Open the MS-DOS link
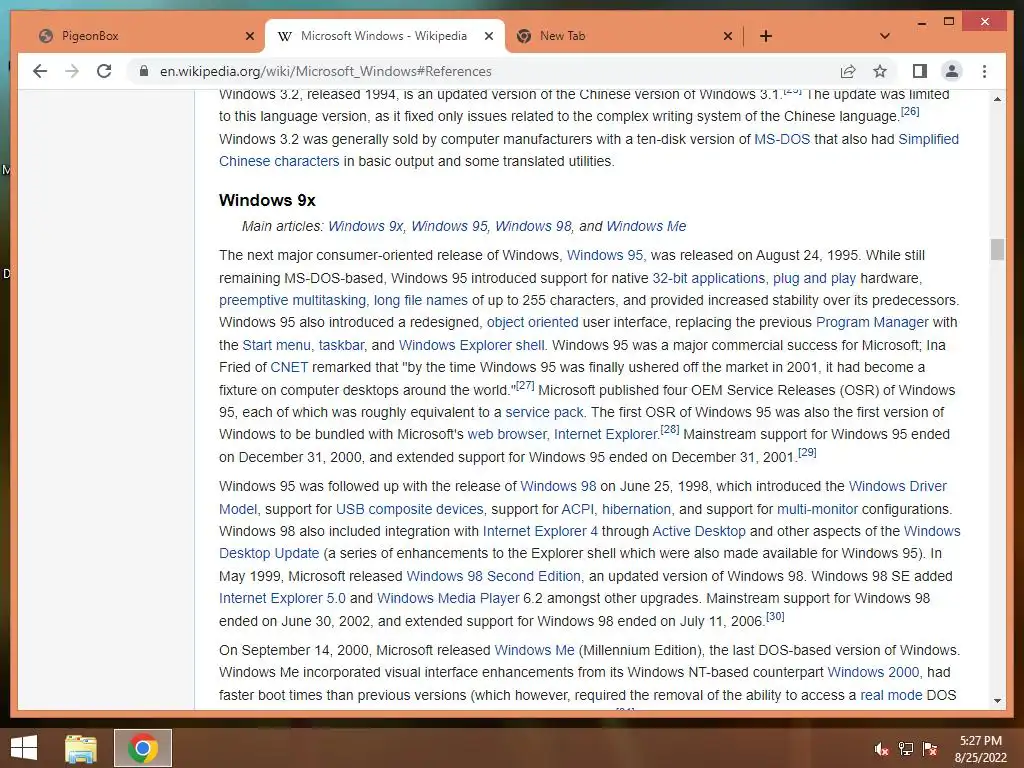Screen dimensions: 1024x768 tap(782, 139)
